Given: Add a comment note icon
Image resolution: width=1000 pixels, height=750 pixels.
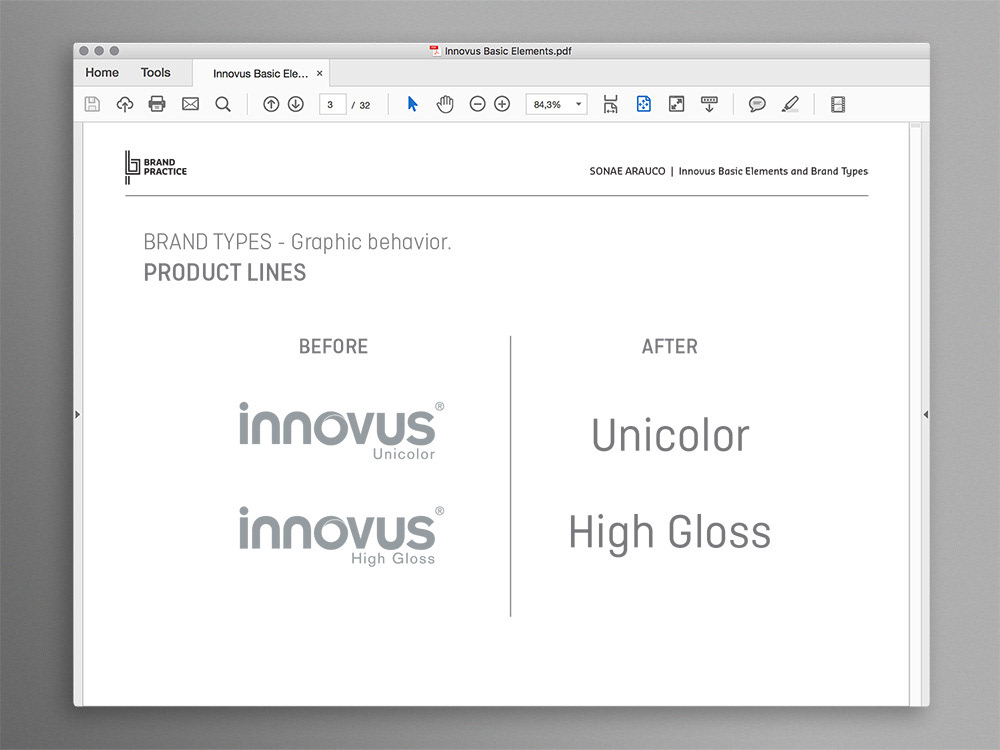Looking at the screenshot, I should (x=757, y=104).
